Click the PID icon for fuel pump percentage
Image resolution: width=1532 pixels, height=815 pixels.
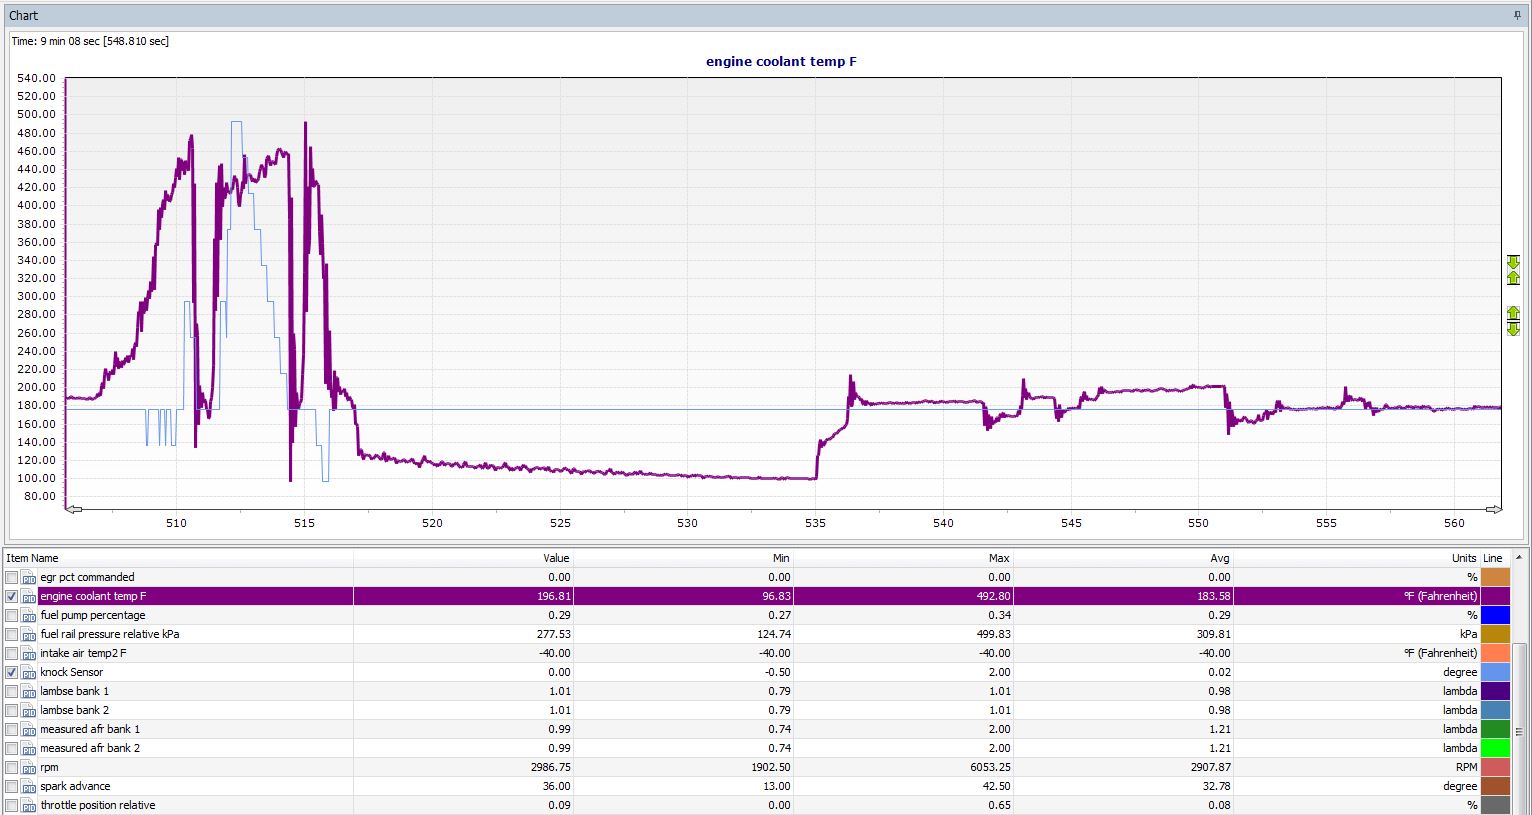coord(29,615)
